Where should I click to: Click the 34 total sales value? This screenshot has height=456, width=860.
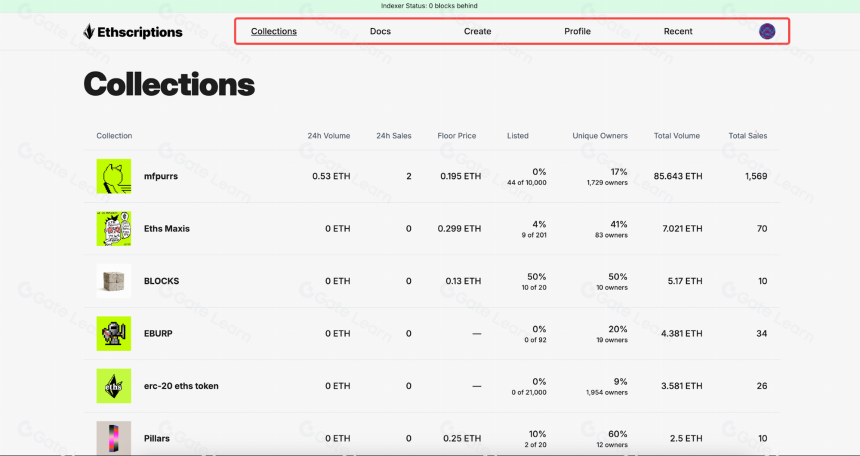pyautogui.click(x=761, y=333)
